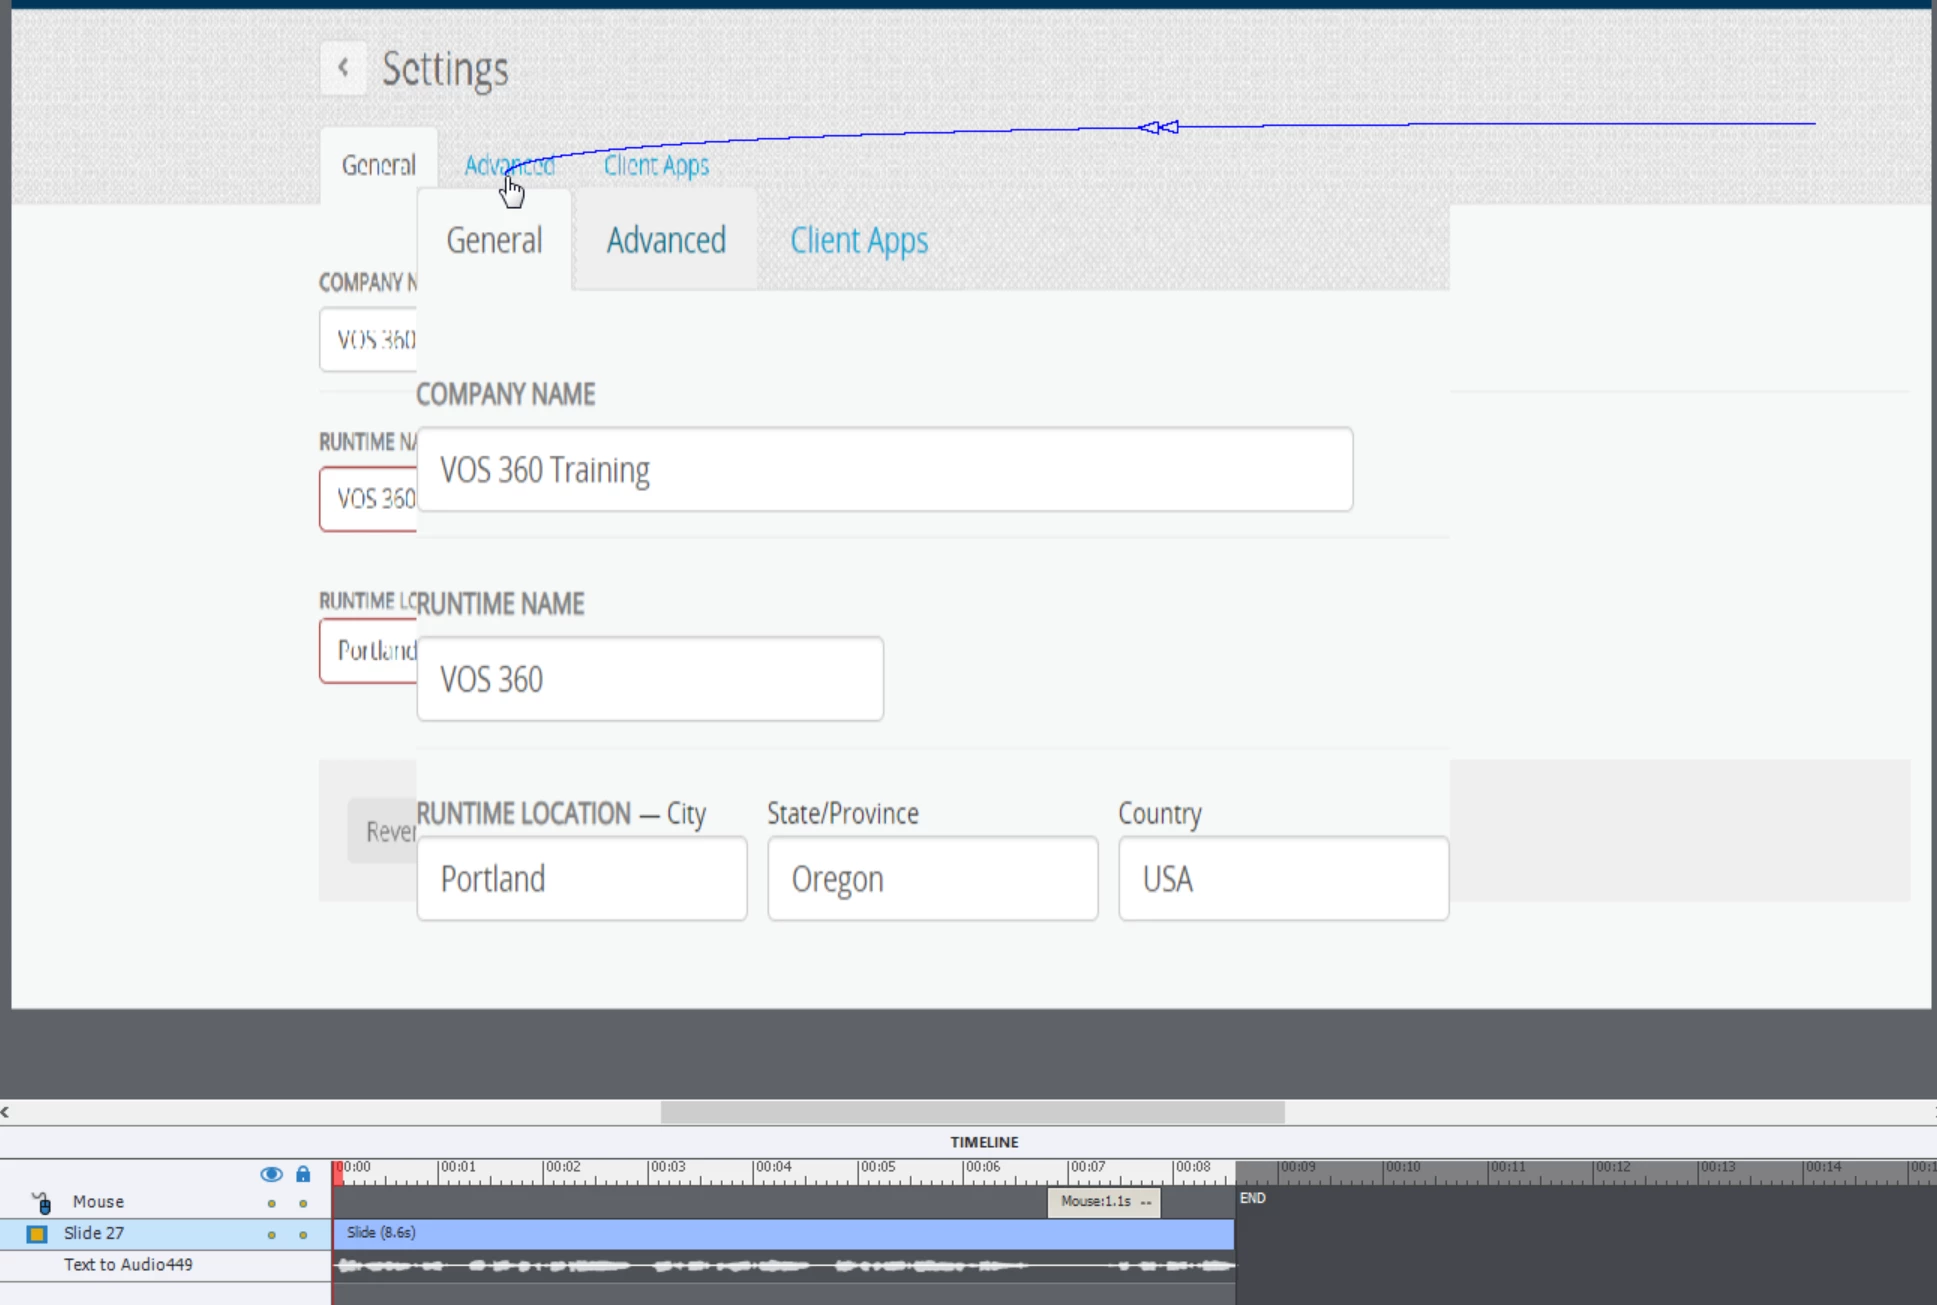Click the State/Province field showing Oregon
The width and height of the screenshot is (1937, 1305).
933,879
